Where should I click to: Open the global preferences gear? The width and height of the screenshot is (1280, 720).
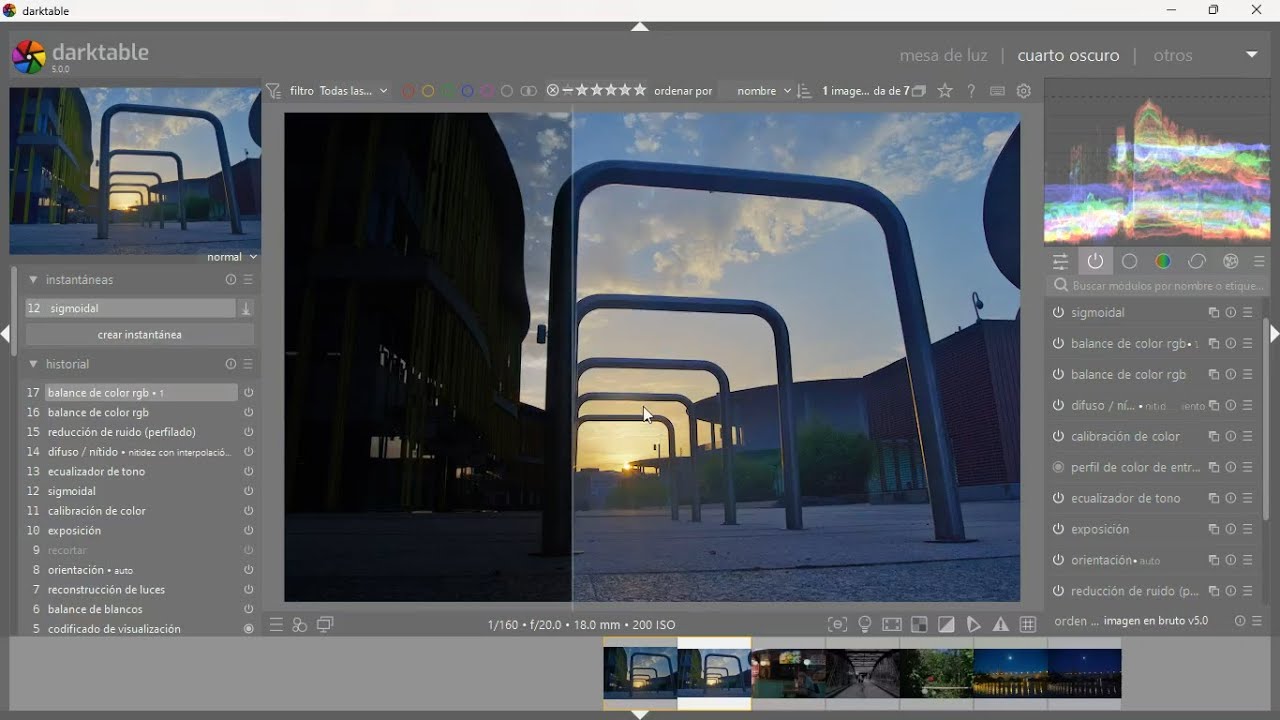pyautogui.click(x=1024, y=91)
